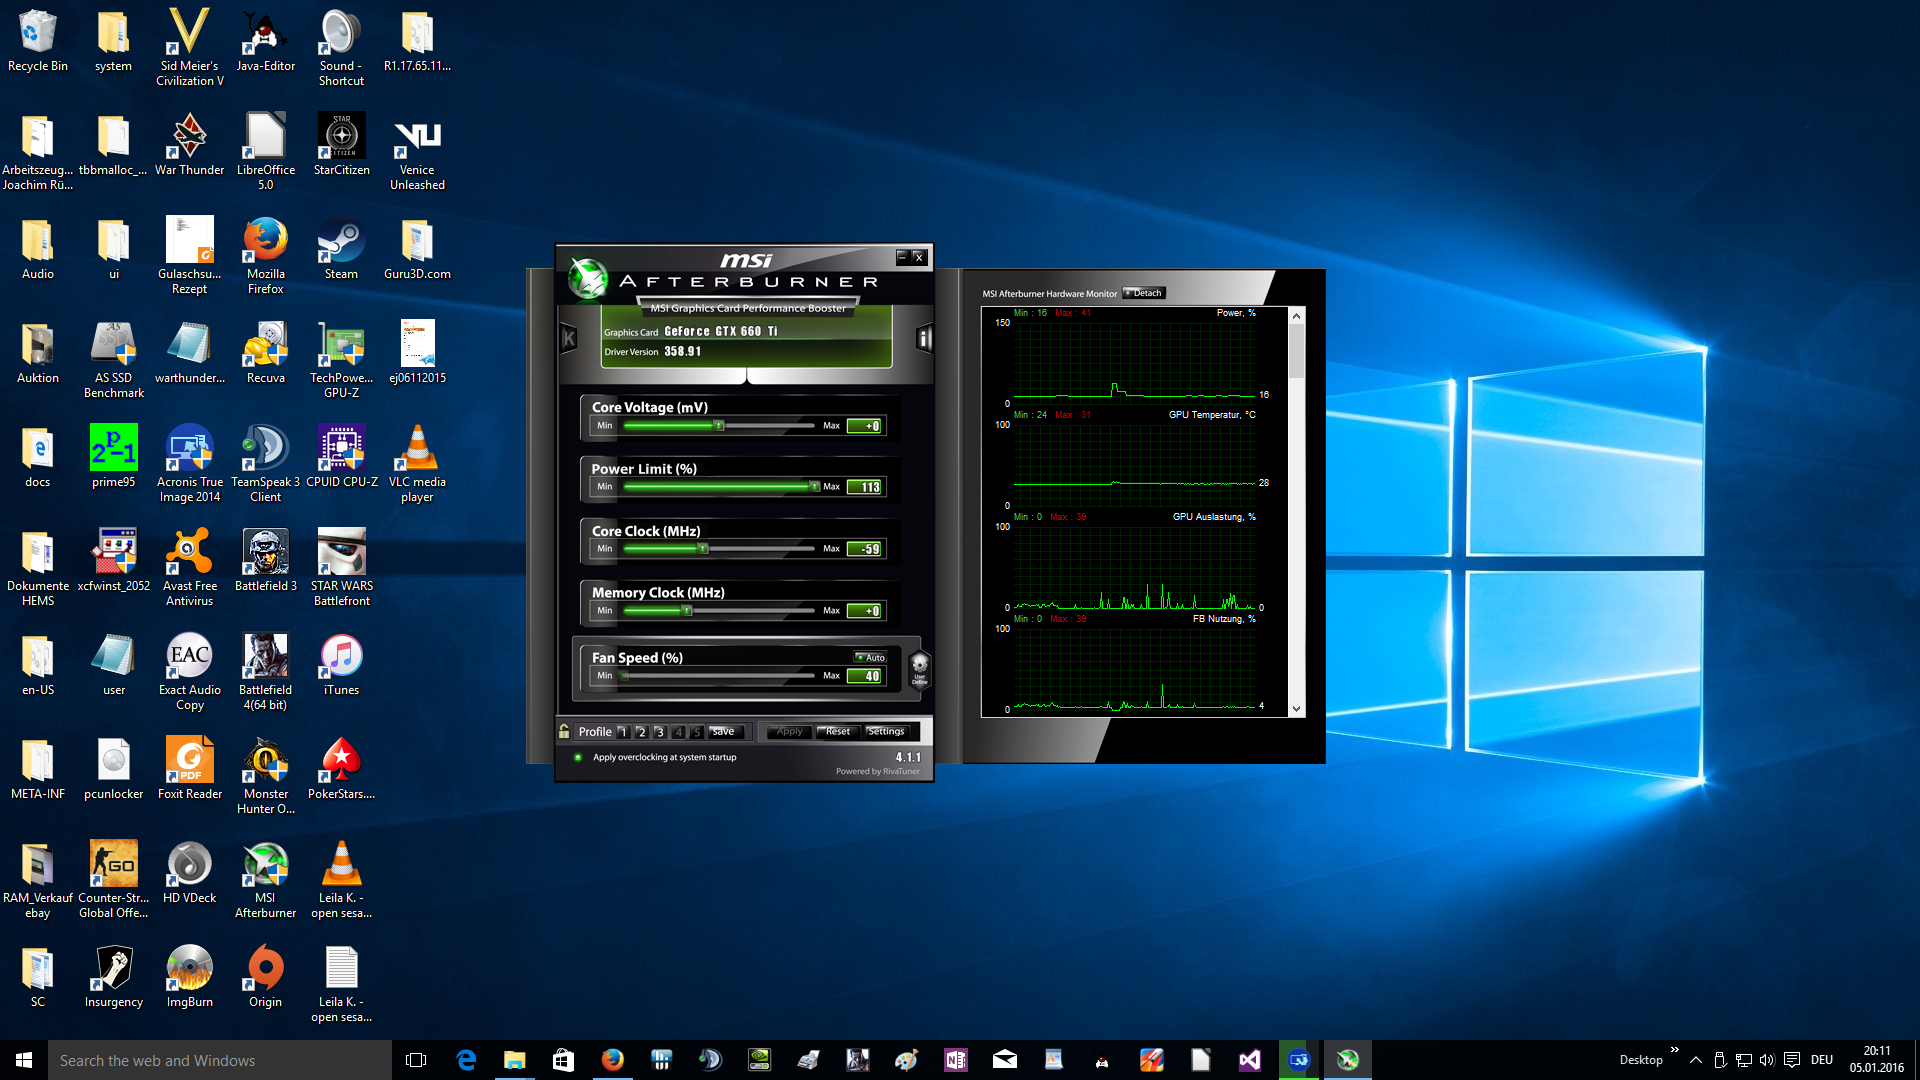Detach the Hardware Monitor panel
This screenshot has width=1920, height=1080.
click(1143, 293)
